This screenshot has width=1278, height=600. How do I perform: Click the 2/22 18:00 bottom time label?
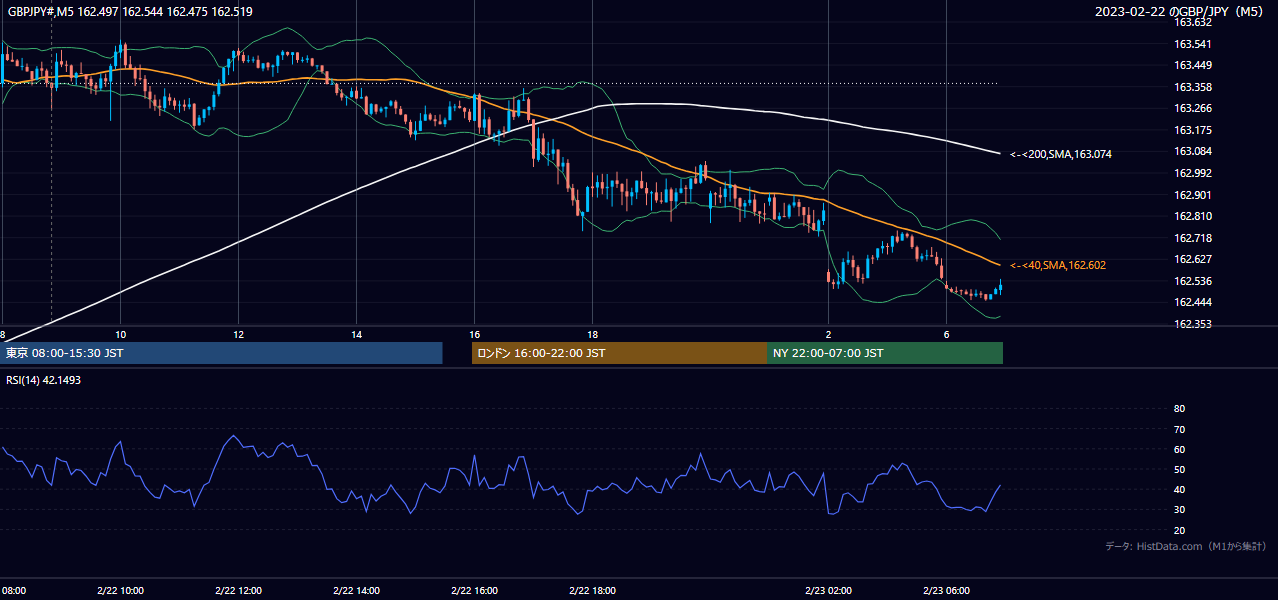(592, 591)
